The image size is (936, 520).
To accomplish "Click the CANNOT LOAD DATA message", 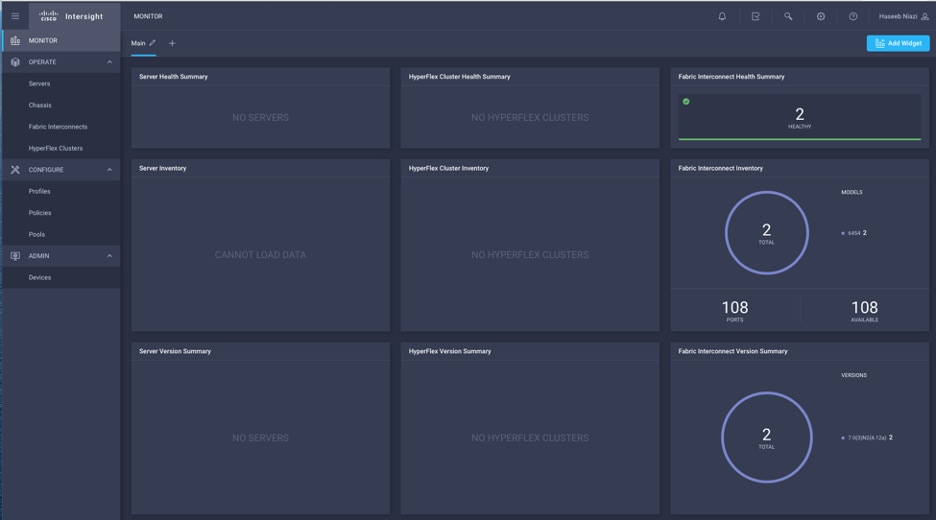I will [x=260, y=255].
